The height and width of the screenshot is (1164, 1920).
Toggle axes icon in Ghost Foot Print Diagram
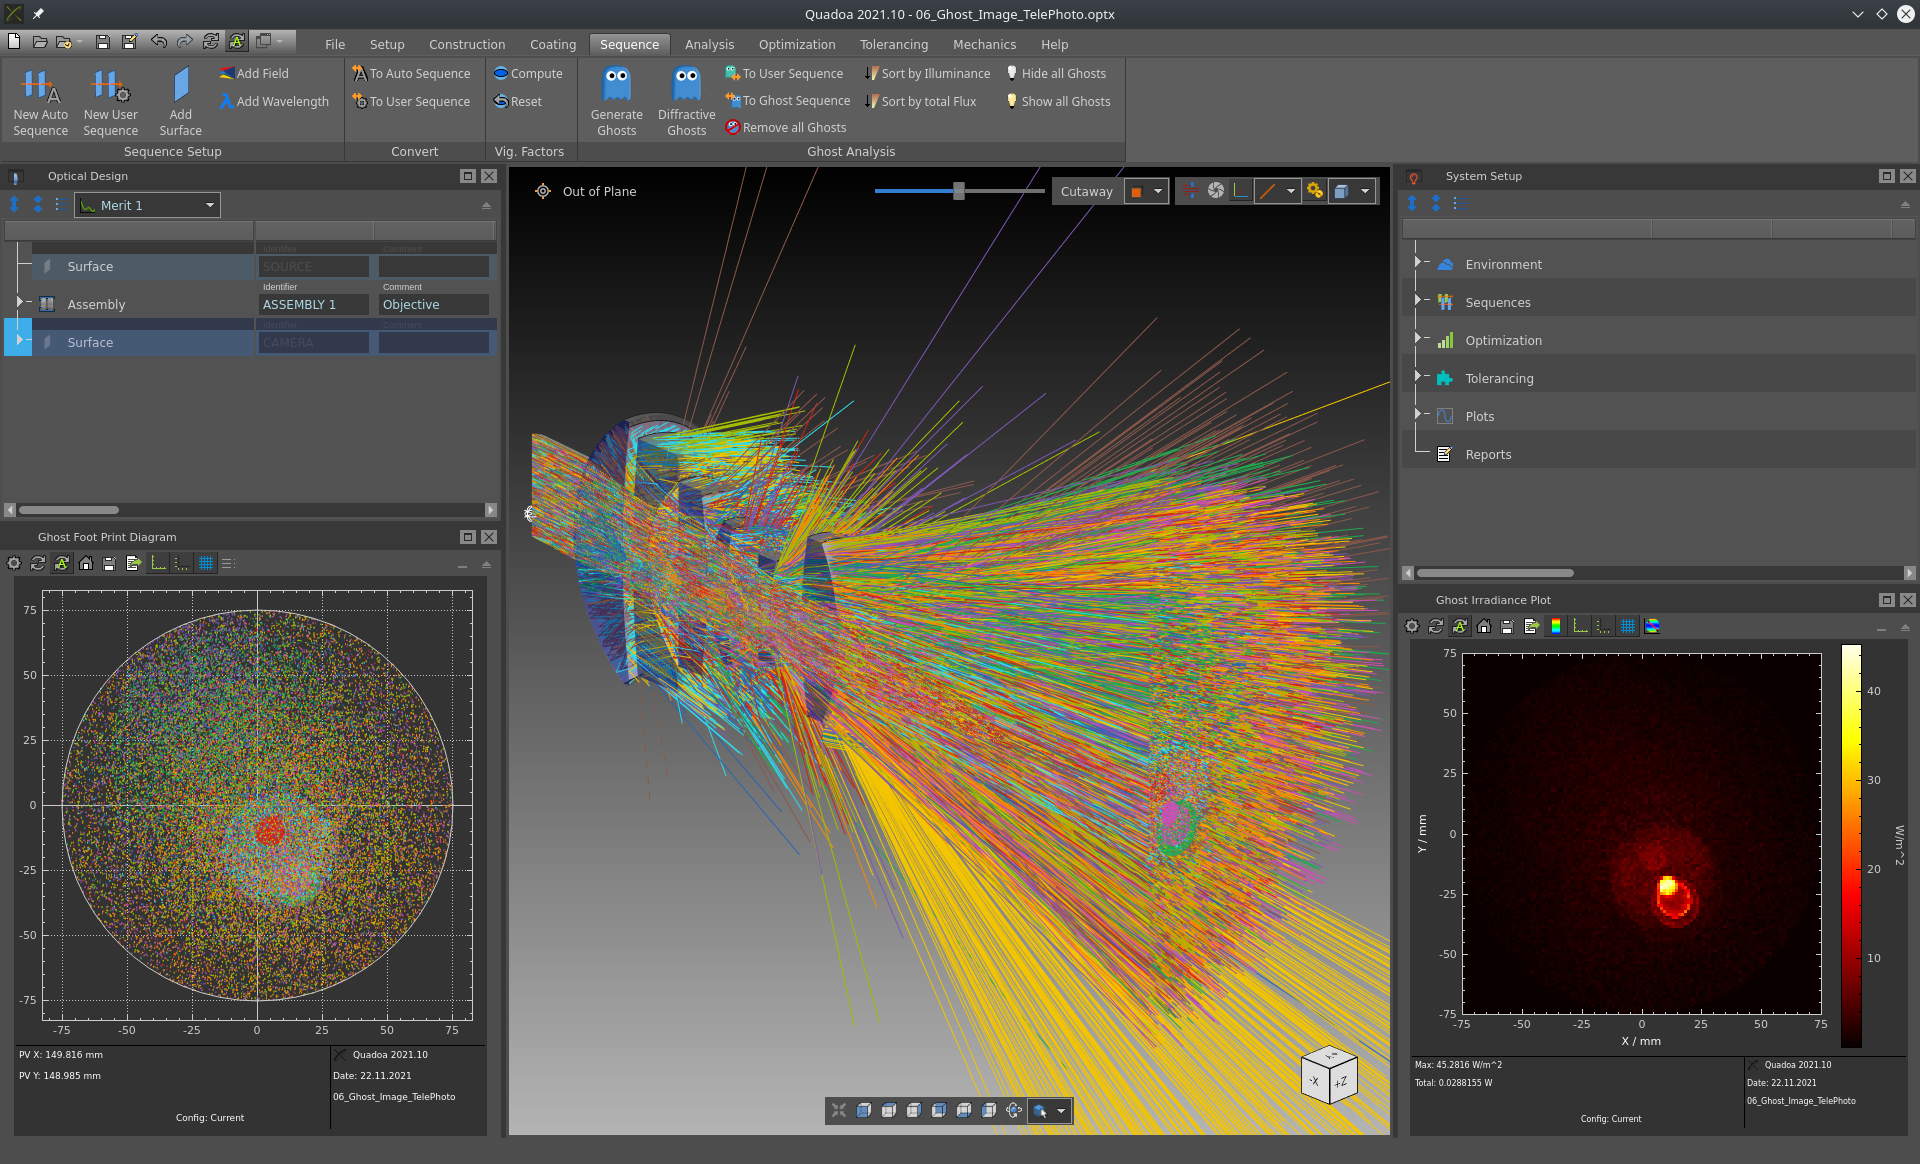158,563
